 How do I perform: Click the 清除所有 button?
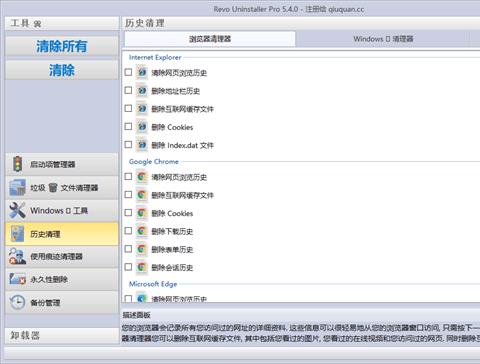(62, 46)
